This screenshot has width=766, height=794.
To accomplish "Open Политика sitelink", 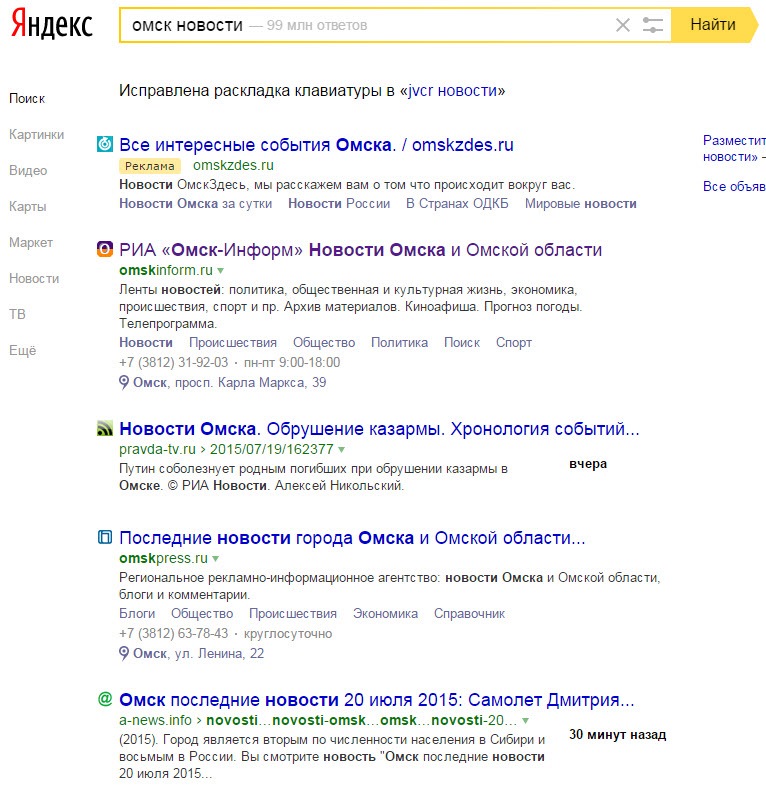I will (x=399, y=342).
